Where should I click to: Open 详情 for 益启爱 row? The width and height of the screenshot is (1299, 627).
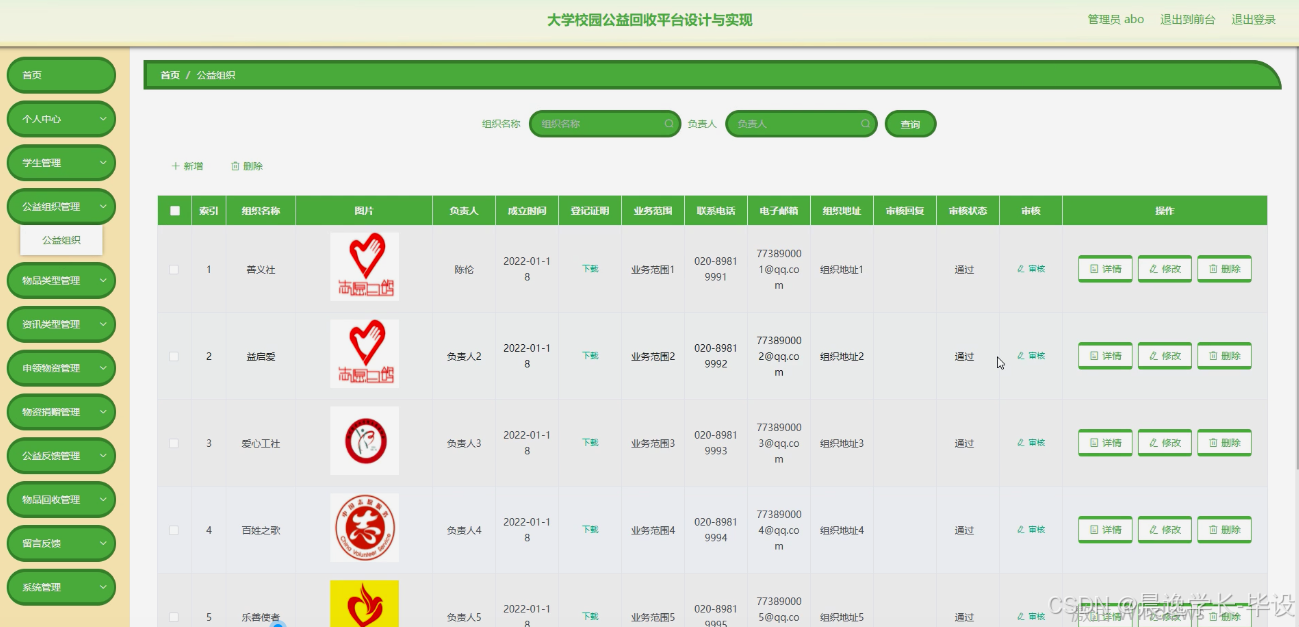tap(1105, 356)
